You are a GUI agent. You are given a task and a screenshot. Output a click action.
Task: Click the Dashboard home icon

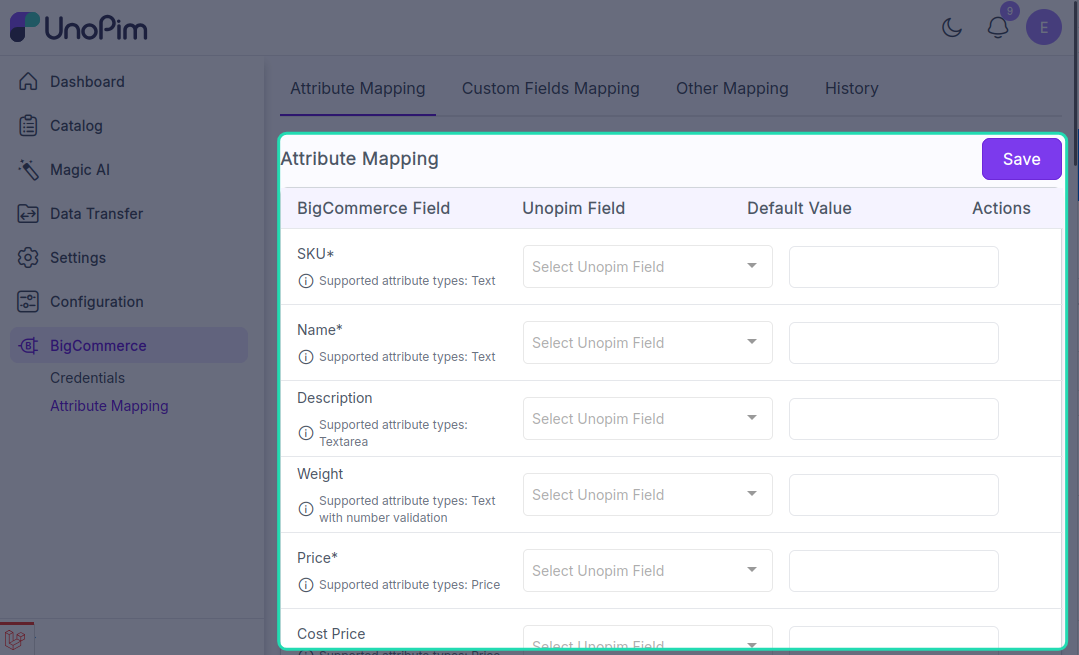[x=28, y=81]
